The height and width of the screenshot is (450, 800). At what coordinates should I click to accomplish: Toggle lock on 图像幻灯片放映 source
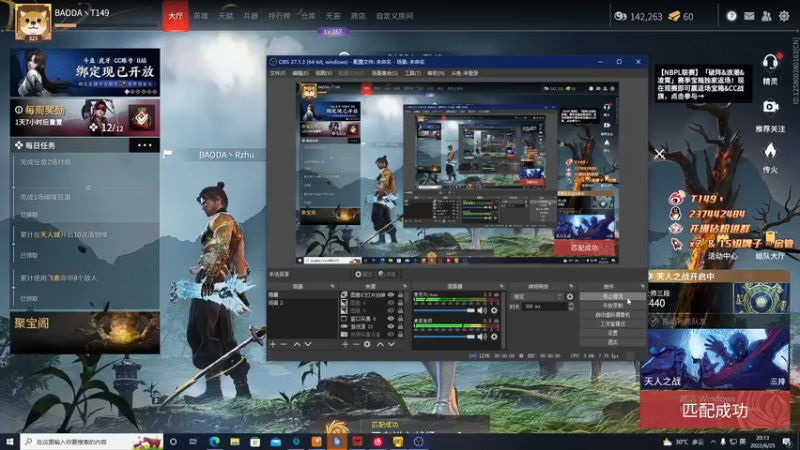401,295
